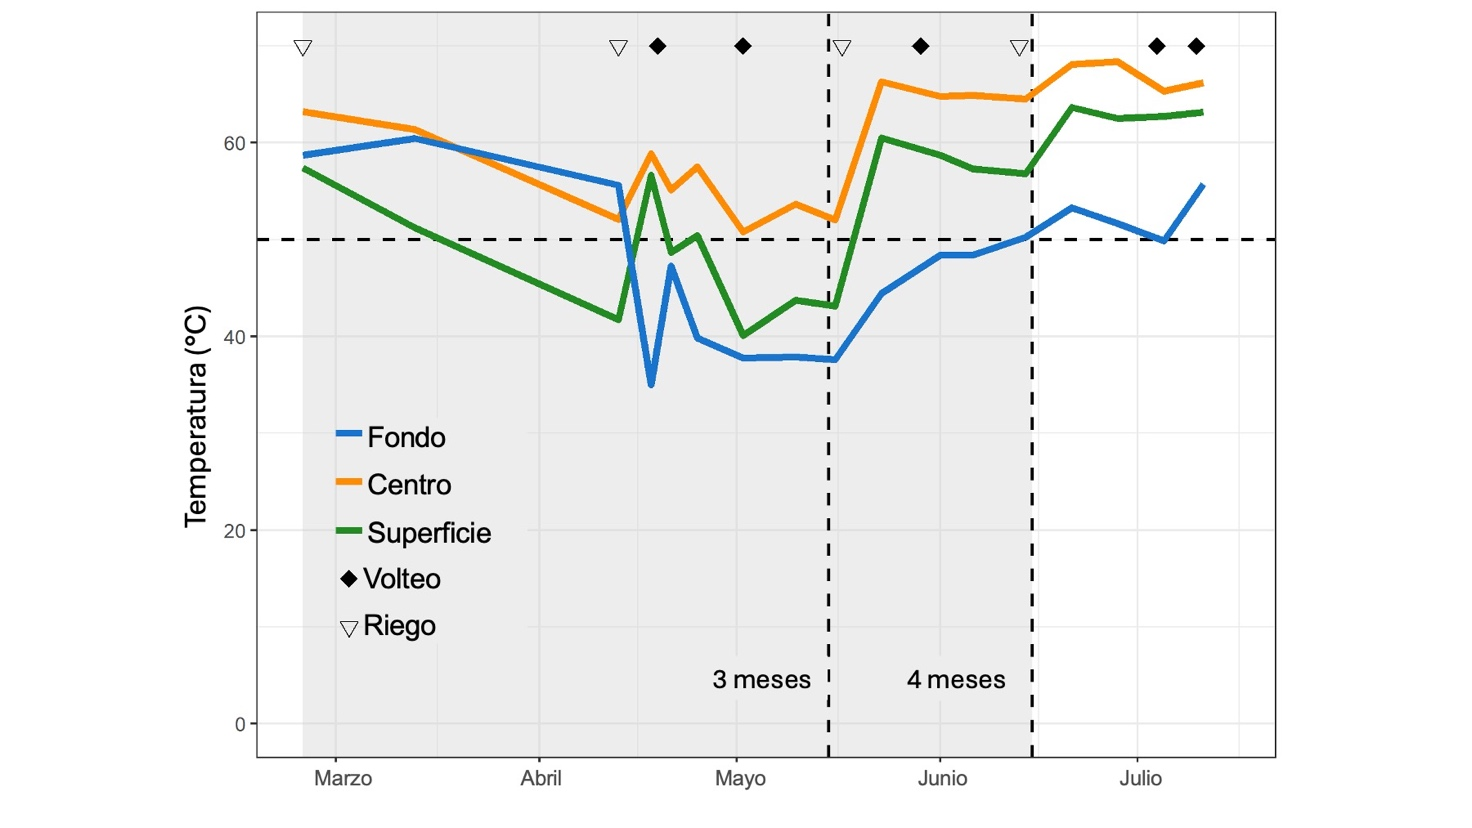Click the "4 meses" annotation text
The image size is (1472, 828).
coord(956,680)
